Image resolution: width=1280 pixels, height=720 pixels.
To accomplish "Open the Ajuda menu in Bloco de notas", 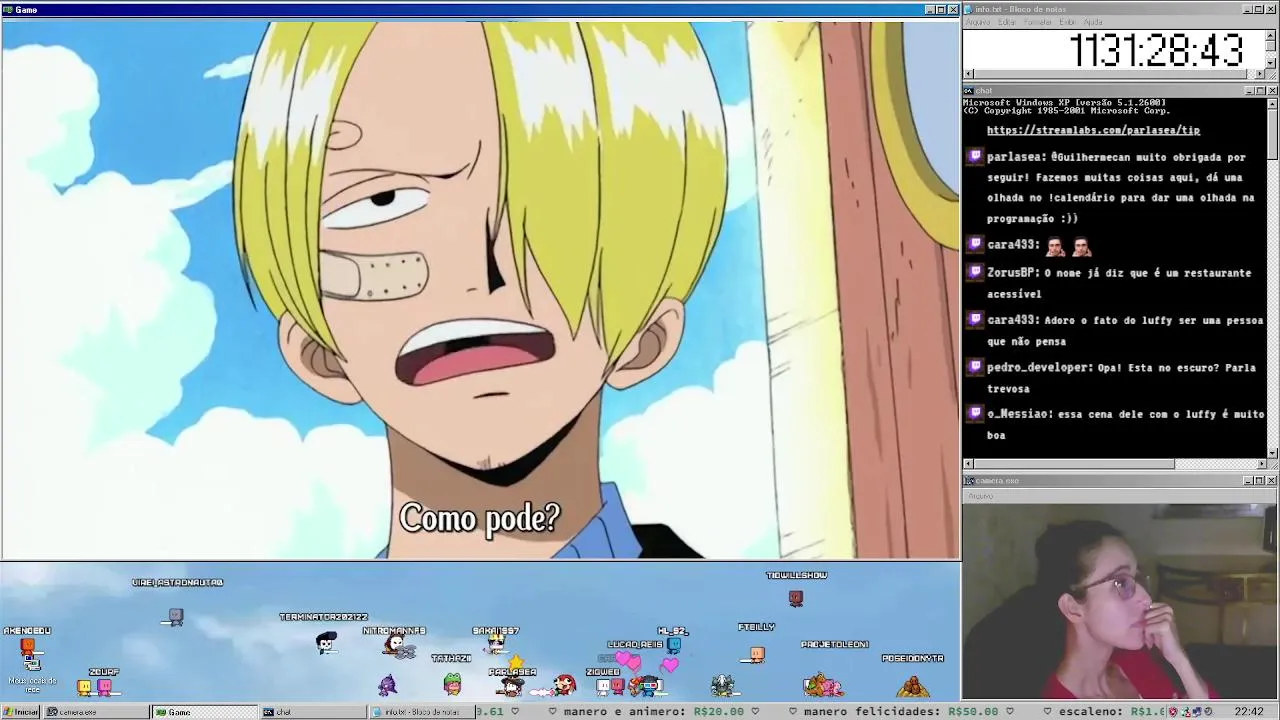I will tap(1094, 22).
